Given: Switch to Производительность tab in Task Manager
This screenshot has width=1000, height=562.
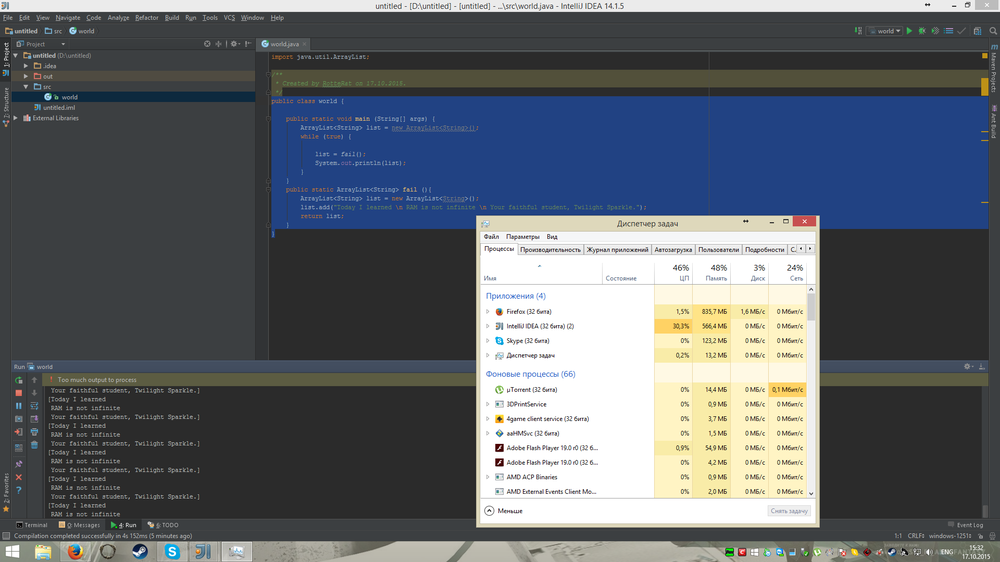Looking at the screenshot, I should [550, 249].
